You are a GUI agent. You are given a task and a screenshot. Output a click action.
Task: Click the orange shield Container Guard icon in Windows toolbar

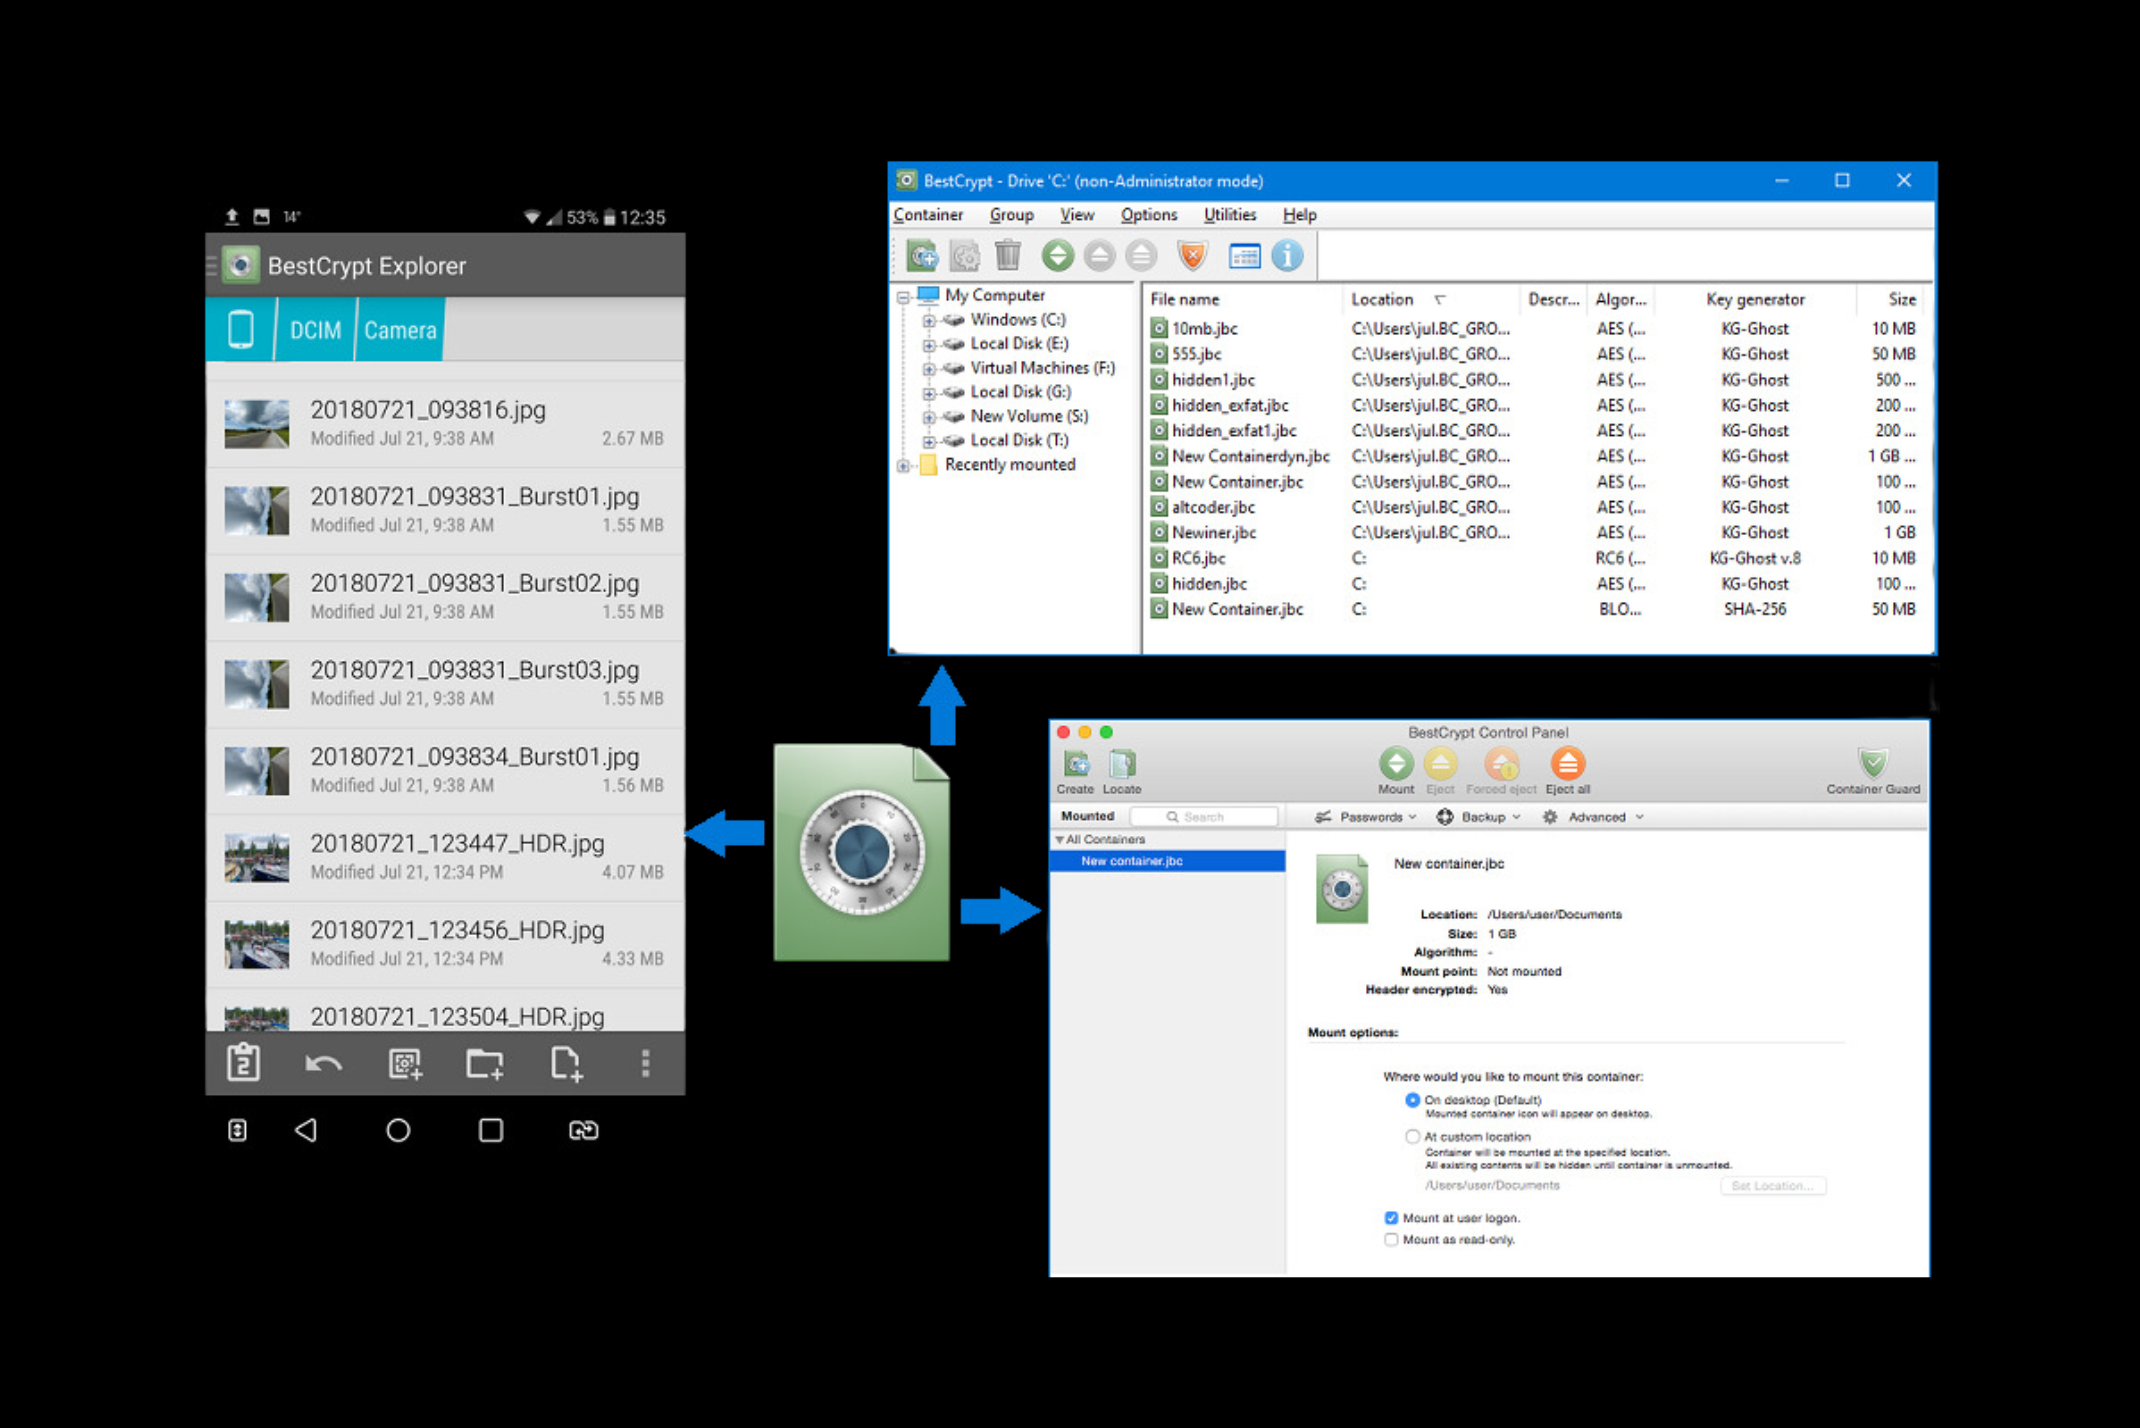click(1191, 256)
